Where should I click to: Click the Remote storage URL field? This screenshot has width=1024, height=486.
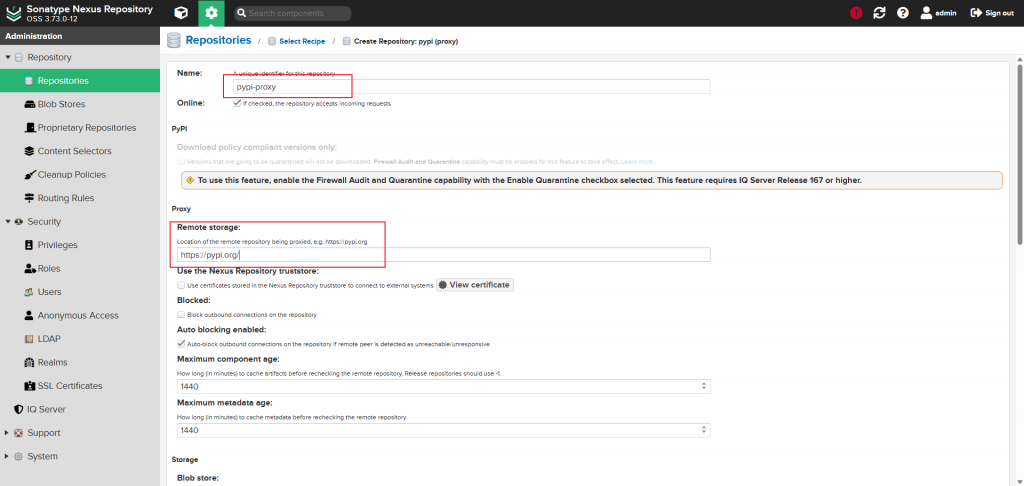[443, 255]
